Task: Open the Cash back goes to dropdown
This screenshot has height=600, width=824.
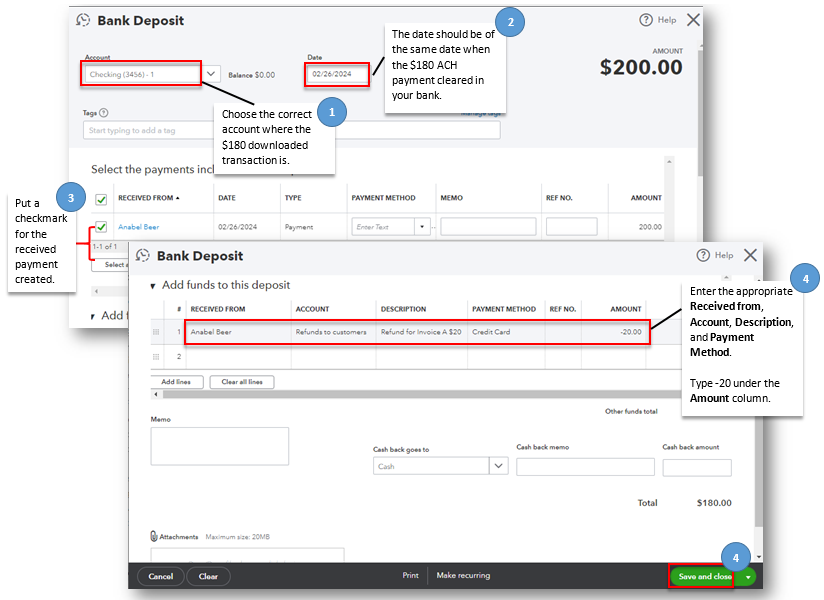Action: point(497,465)
